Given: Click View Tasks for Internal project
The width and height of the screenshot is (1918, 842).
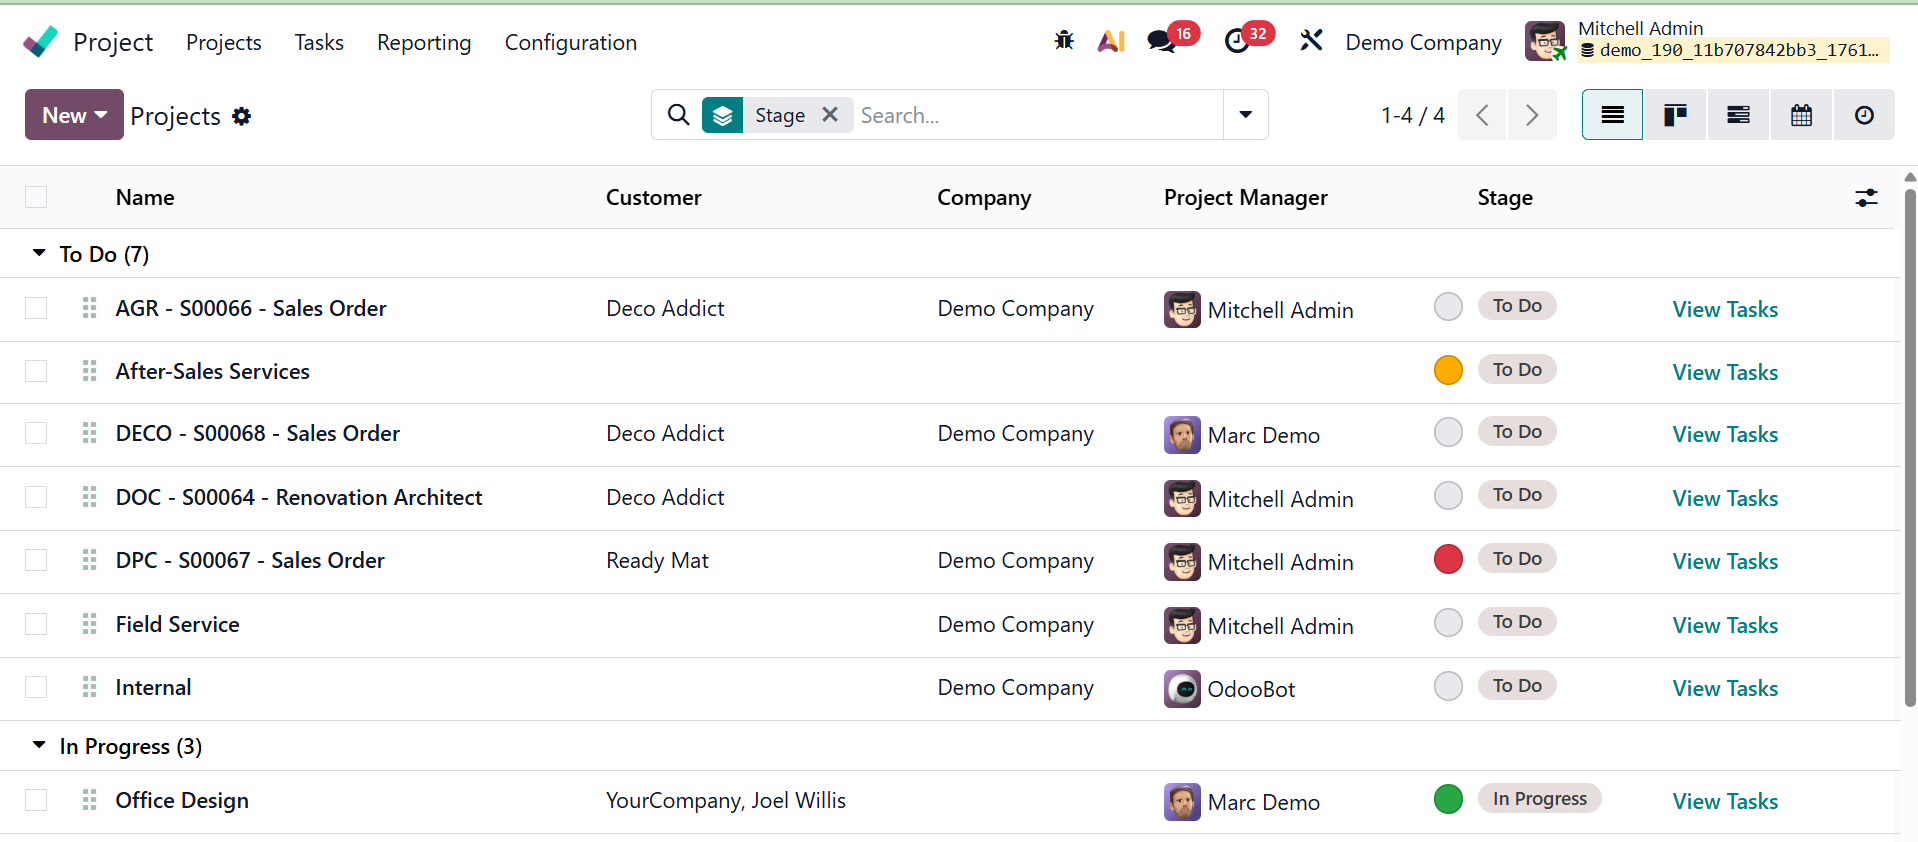Looking at the screenshot, I should coord(1725,688).
